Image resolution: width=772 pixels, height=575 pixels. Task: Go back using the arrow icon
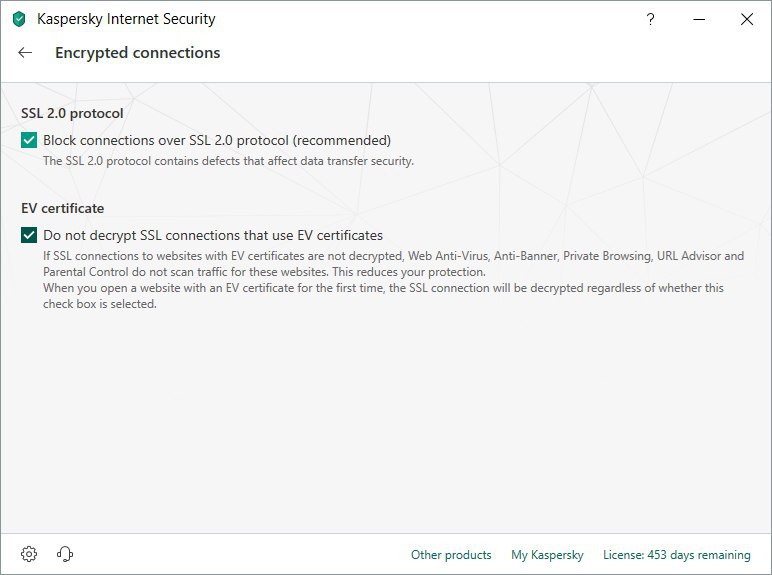[25, 53]
